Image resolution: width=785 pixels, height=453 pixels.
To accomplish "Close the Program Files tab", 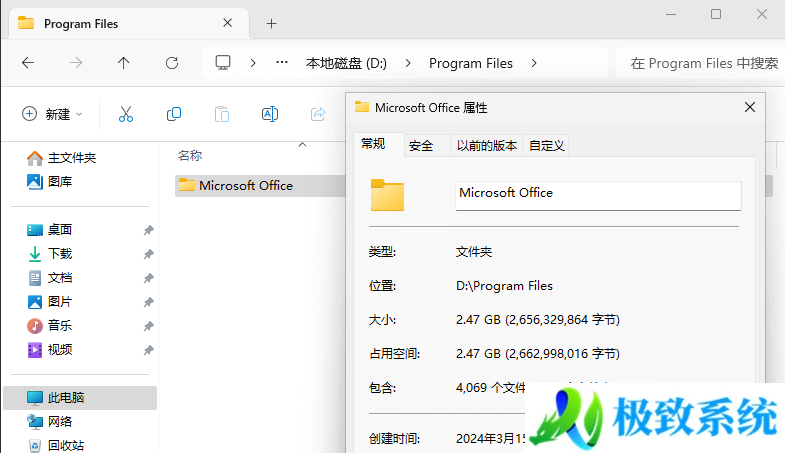I will point(227,23).
